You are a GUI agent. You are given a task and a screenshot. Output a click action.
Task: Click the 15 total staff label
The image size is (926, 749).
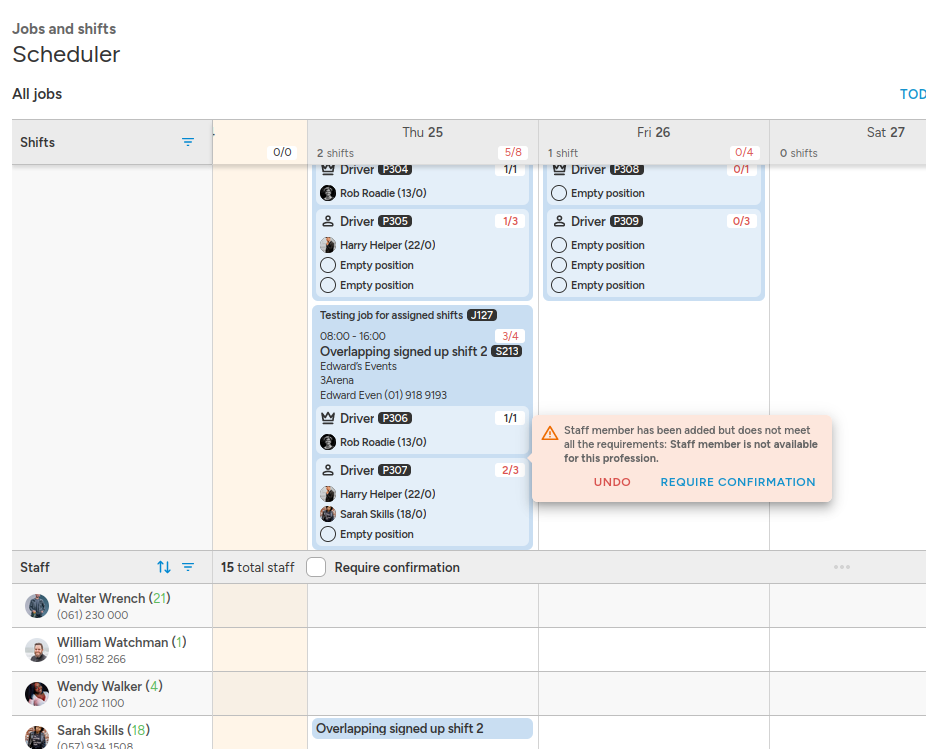[x=257, y=567]
